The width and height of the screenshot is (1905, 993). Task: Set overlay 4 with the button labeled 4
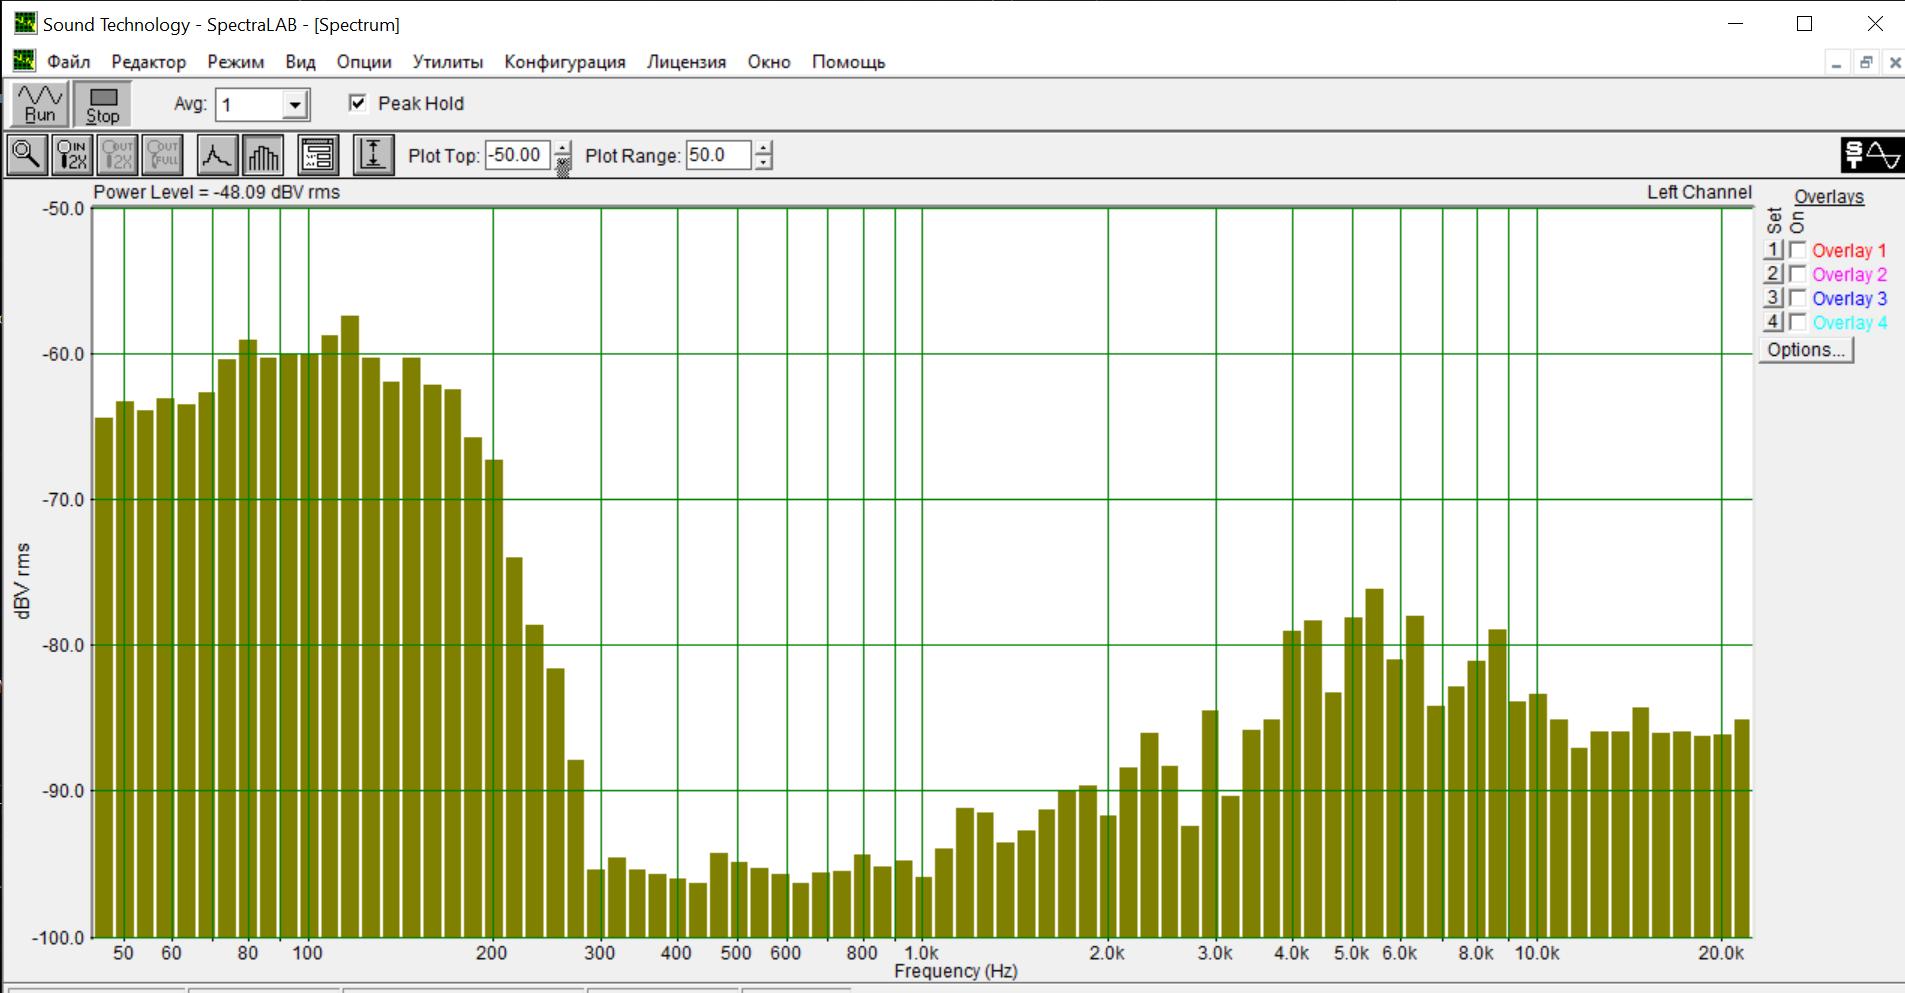[1773, 322]
